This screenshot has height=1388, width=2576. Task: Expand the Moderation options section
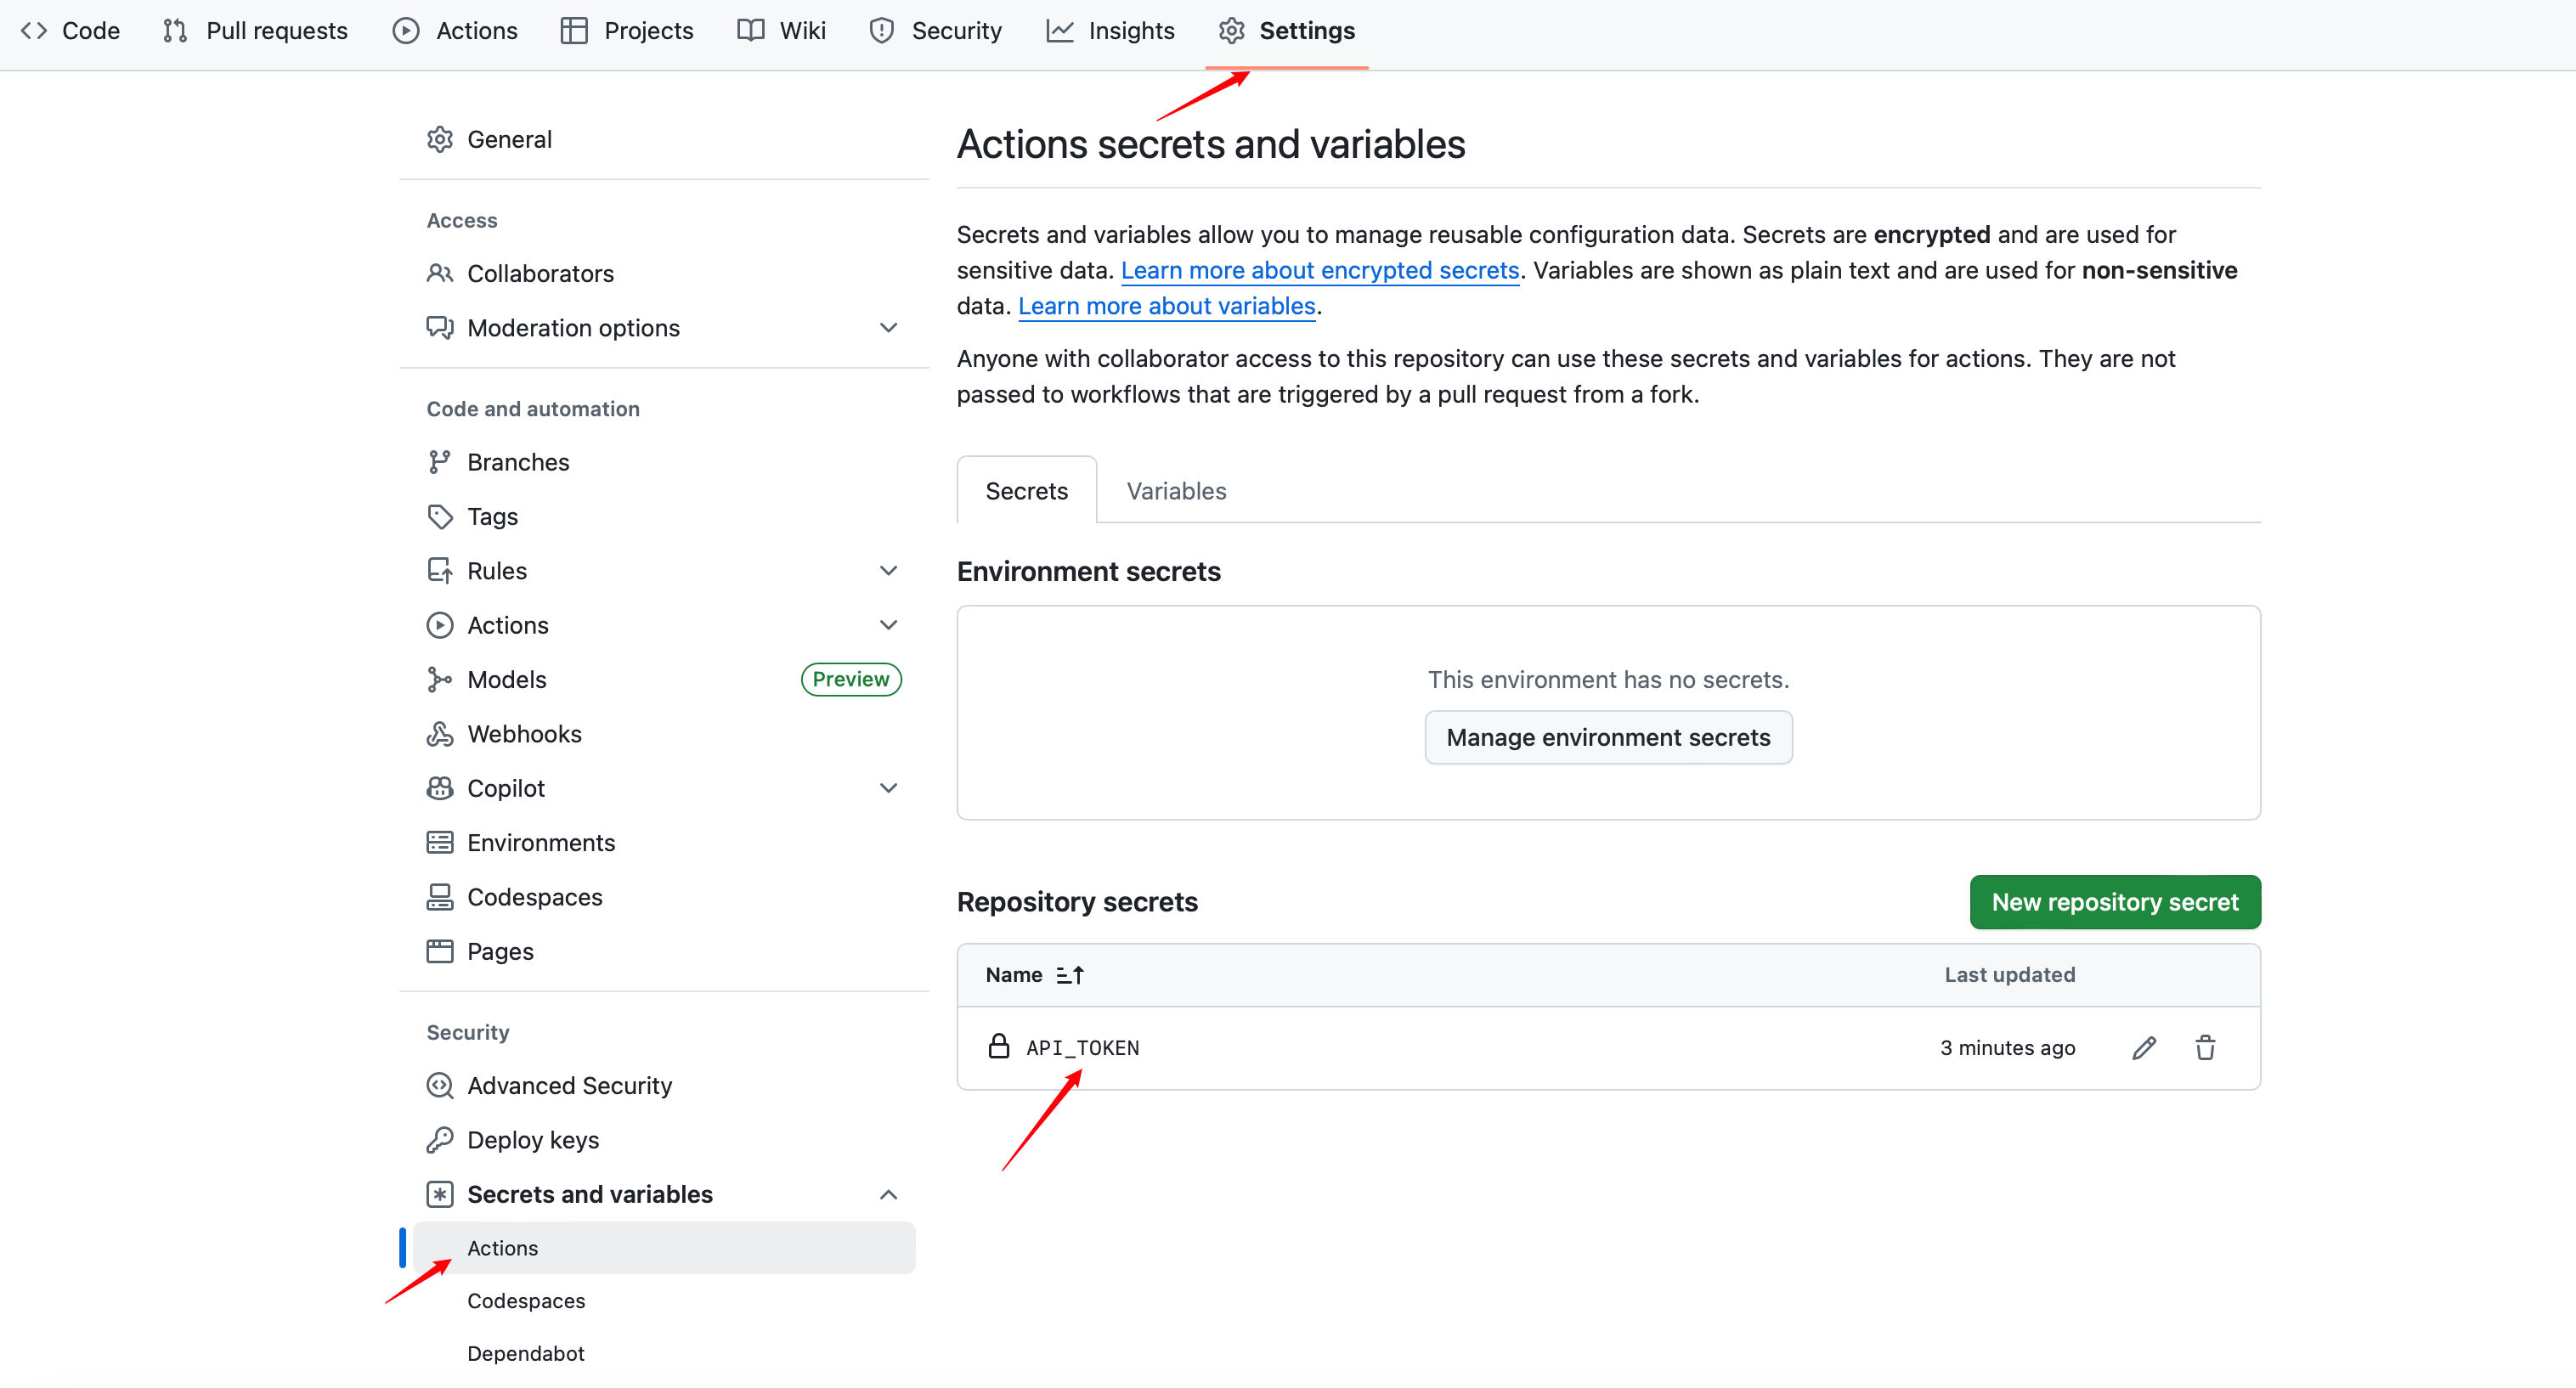888,327
